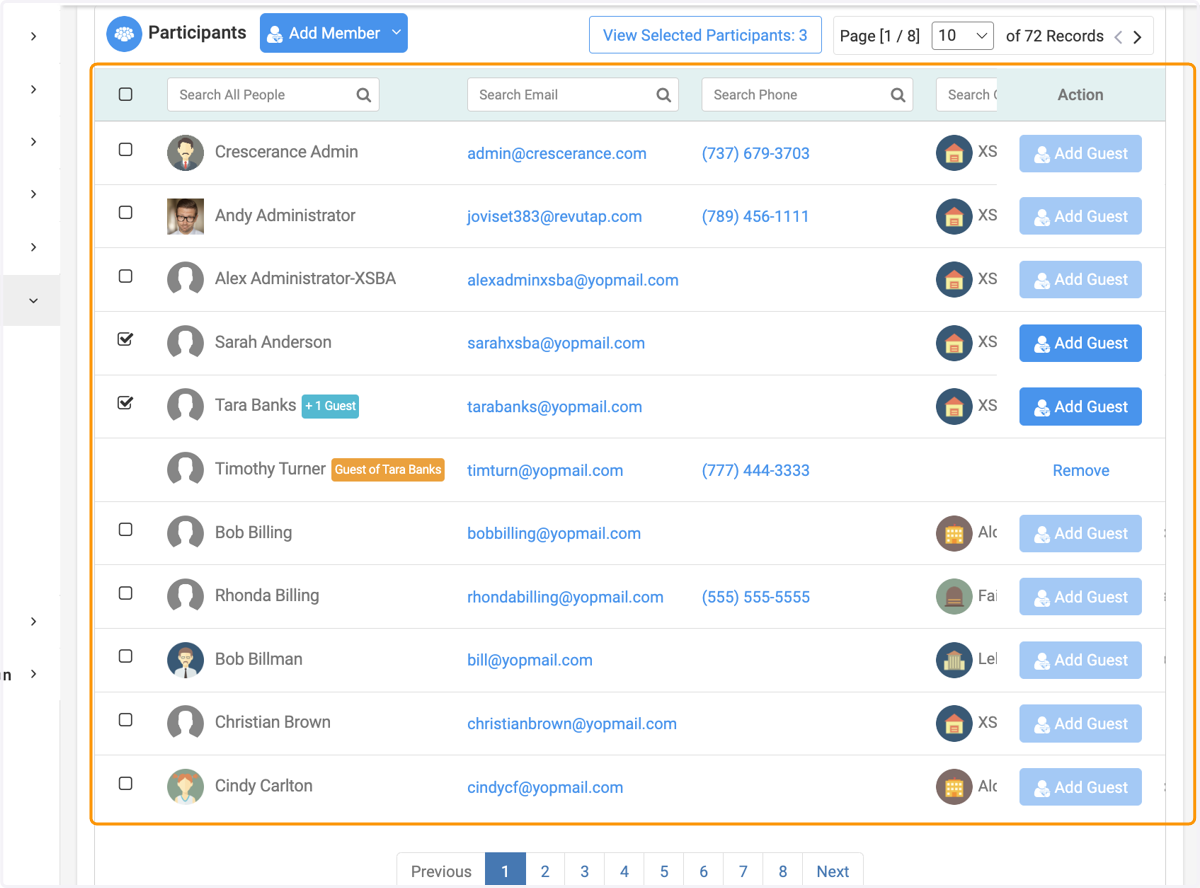This screenshot has width=1200, height=888.
Task: Select the Bob Billman checkbox
Action: click(125, 656)
